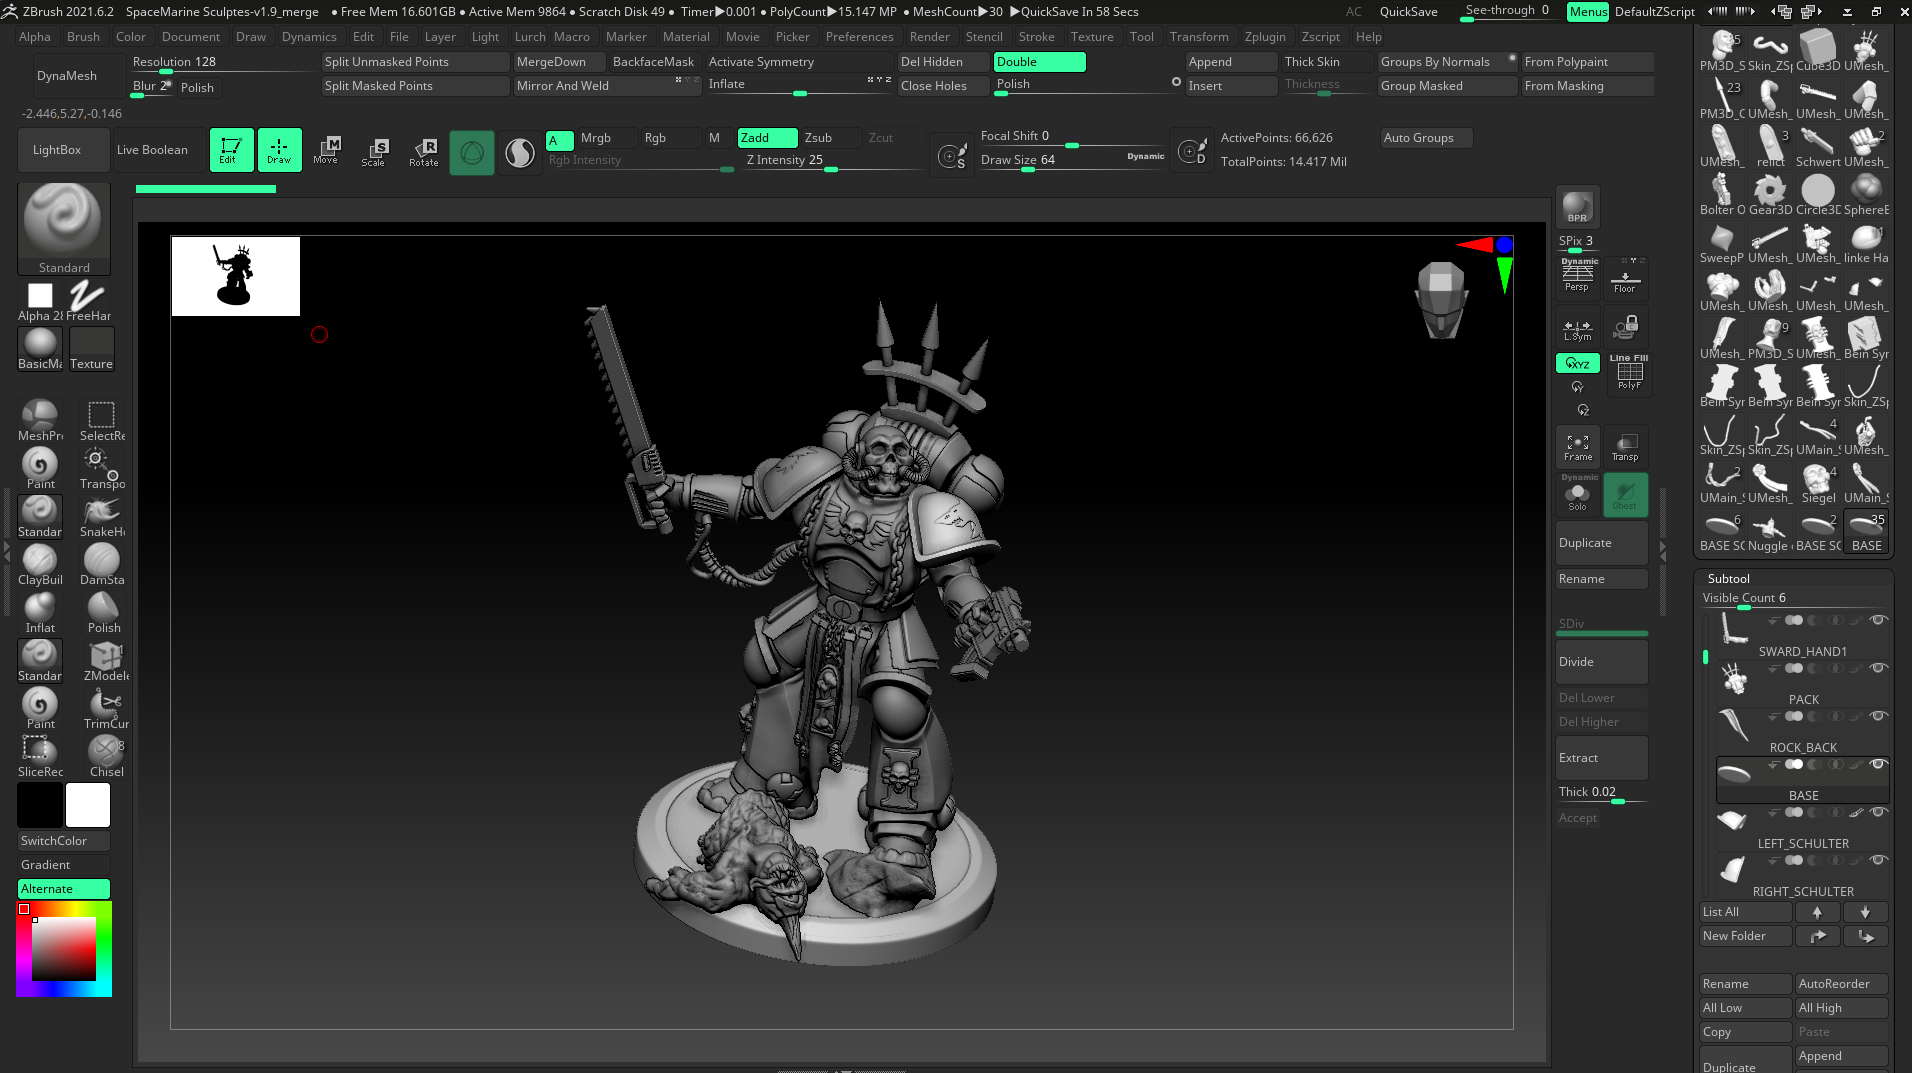Open the FreeHand stroke selector
The height and width of the screenshot is (1073, 1912).
88,300
